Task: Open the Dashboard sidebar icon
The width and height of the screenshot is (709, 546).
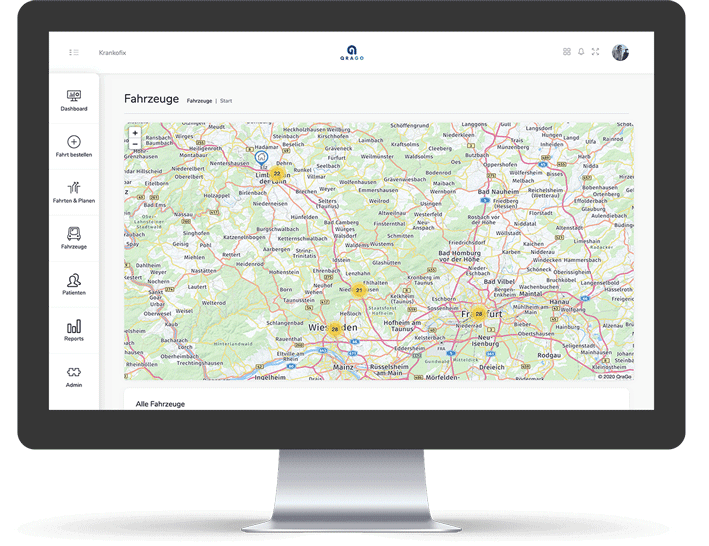Action: point(73,96)
